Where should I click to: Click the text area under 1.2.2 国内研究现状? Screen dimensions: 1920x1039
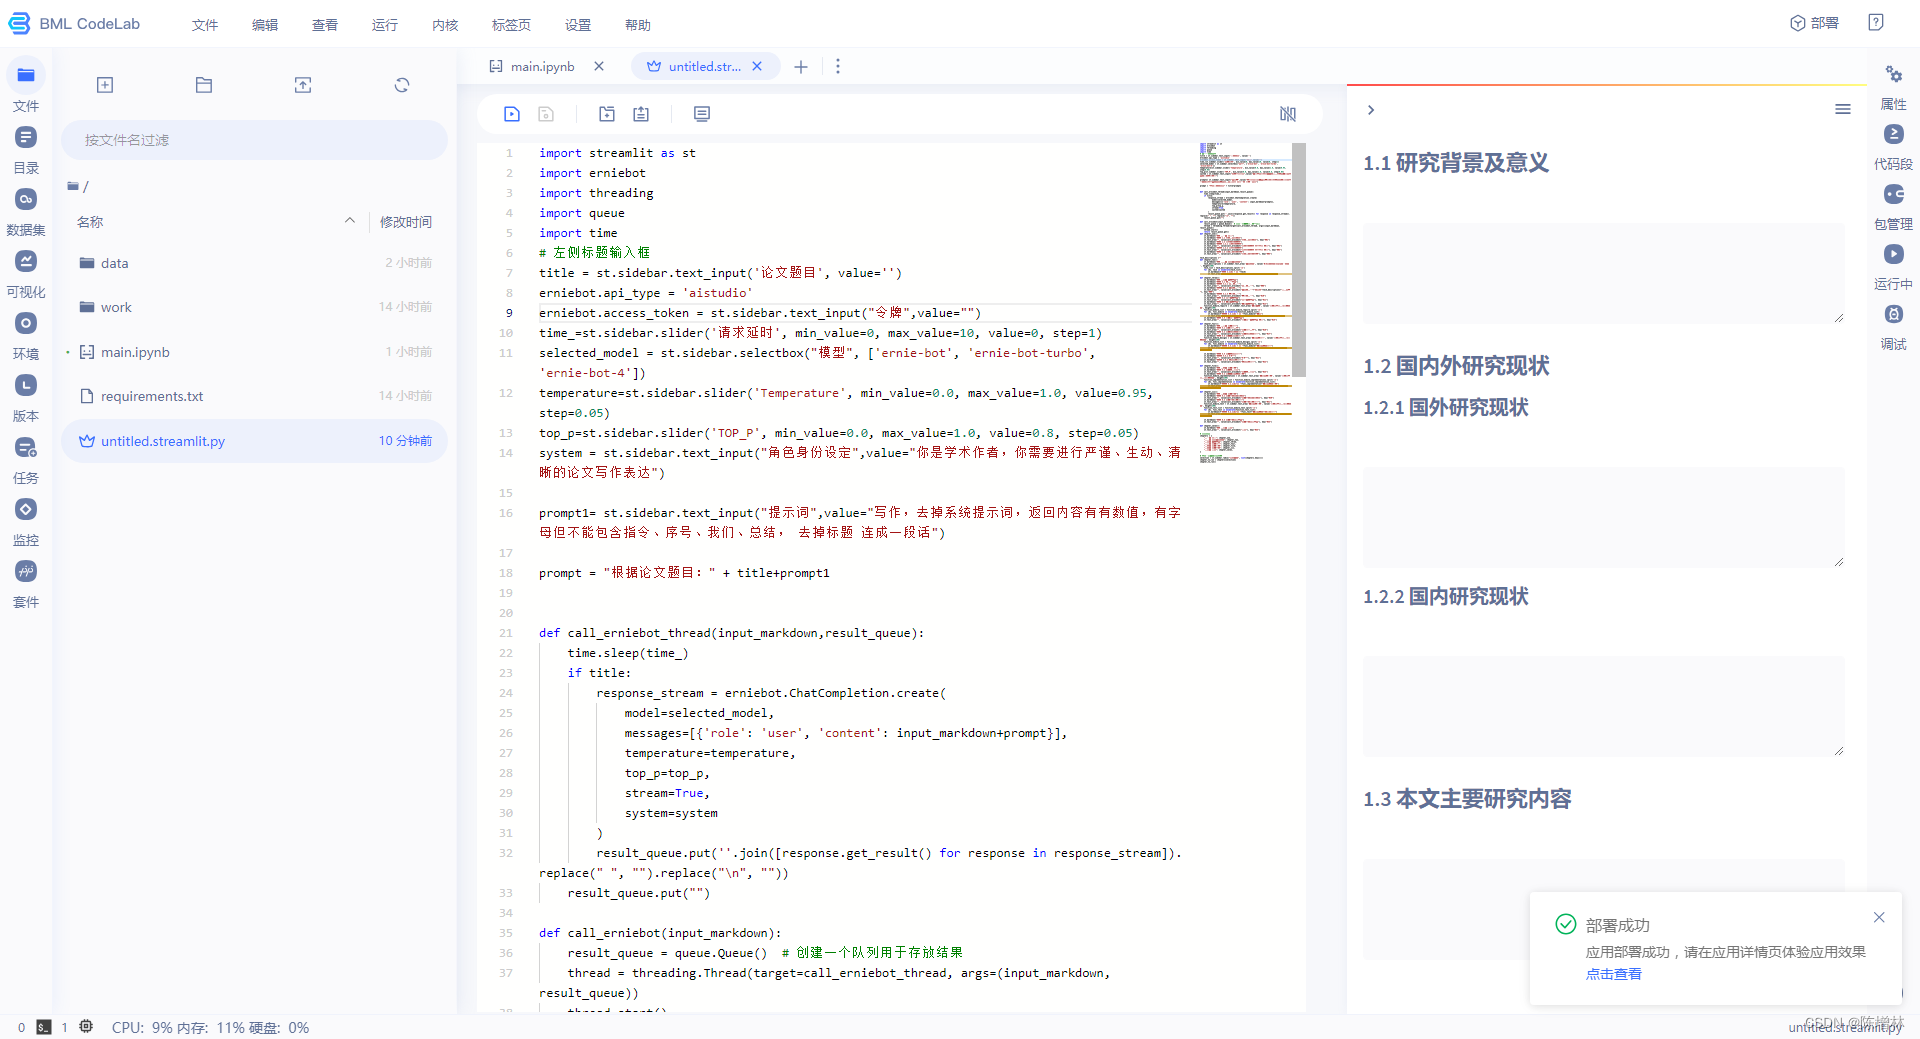point(1604,706)
